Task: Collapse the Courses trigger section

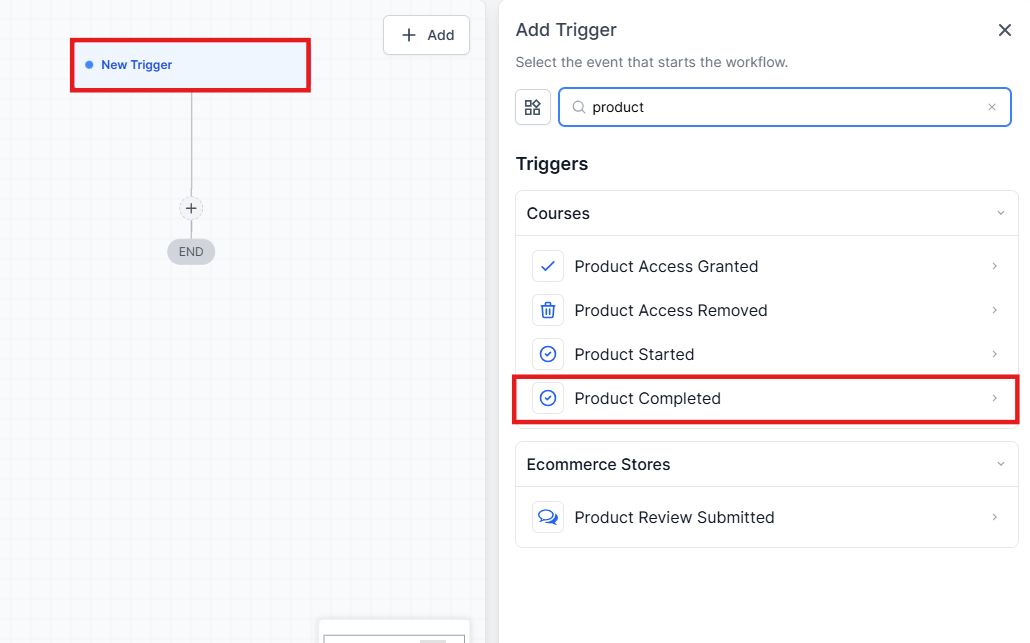Action: (1000, 213)
